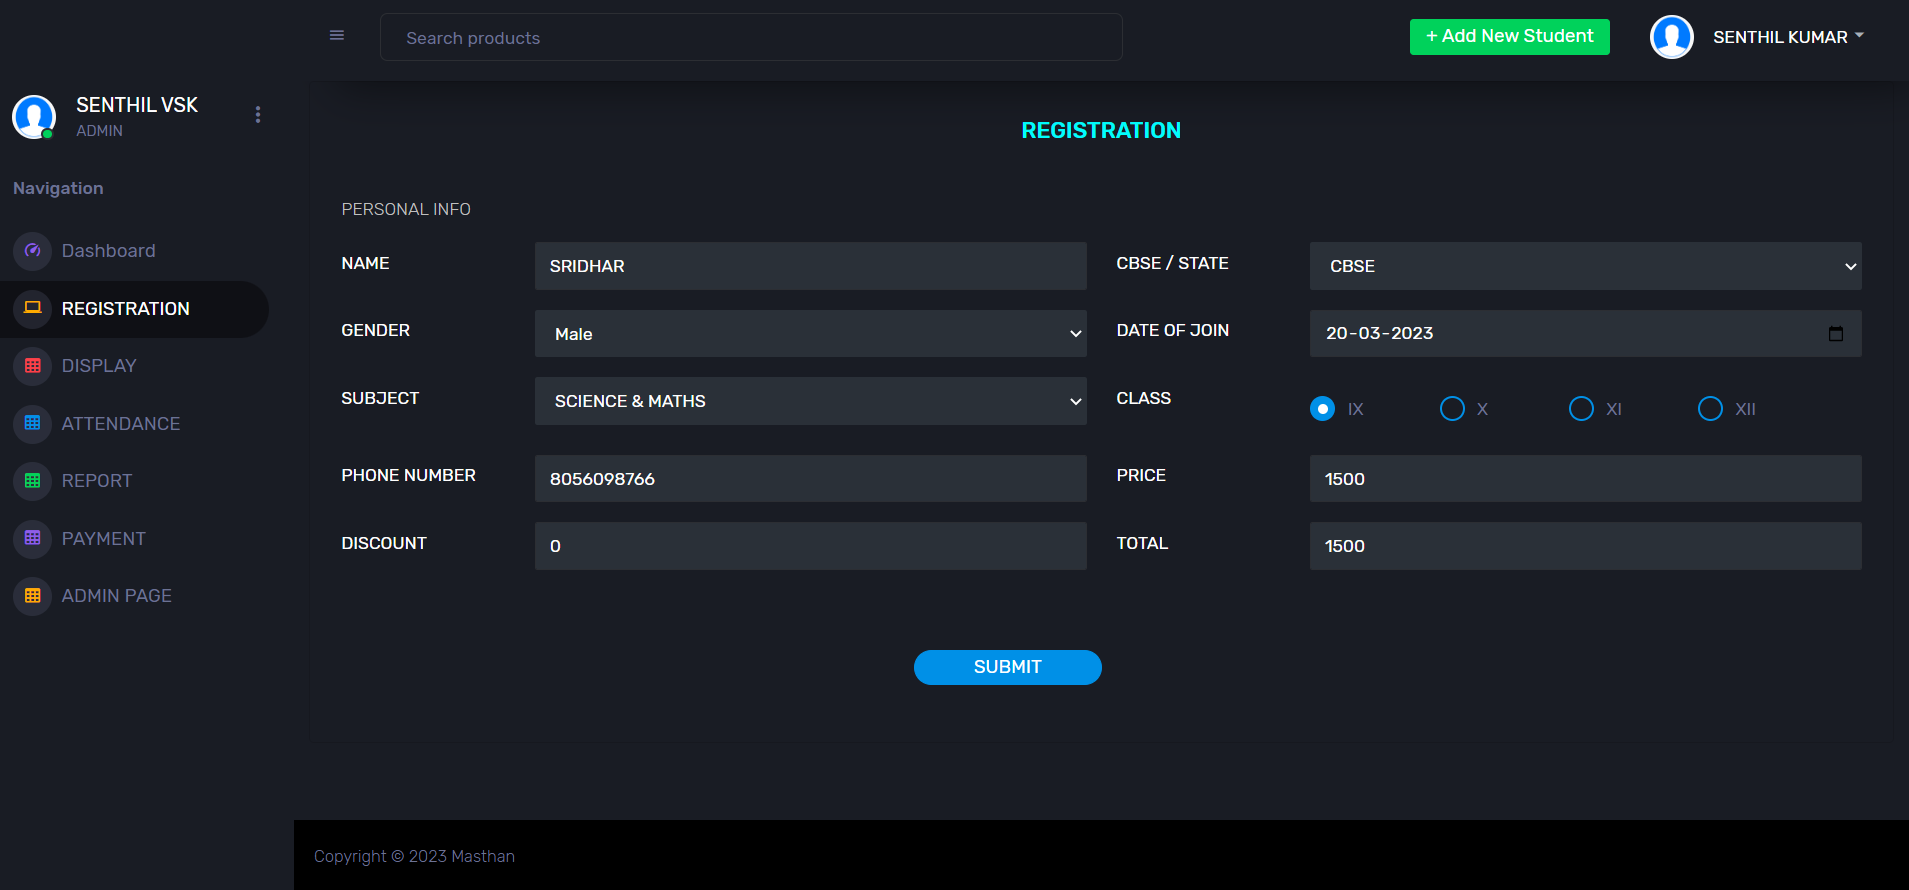Image resolution: width=1909 pixels, height=890 pixels.
Task: Select class XI radio button
Action: click(1581, 409)
